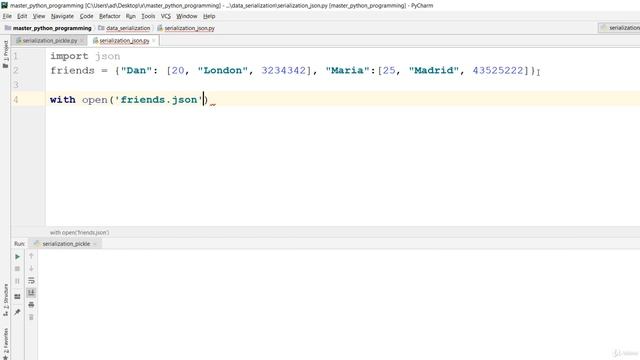The image size is (640, 360).
Task: Click the Down the stack trace arrow icon
Action: 31,269
